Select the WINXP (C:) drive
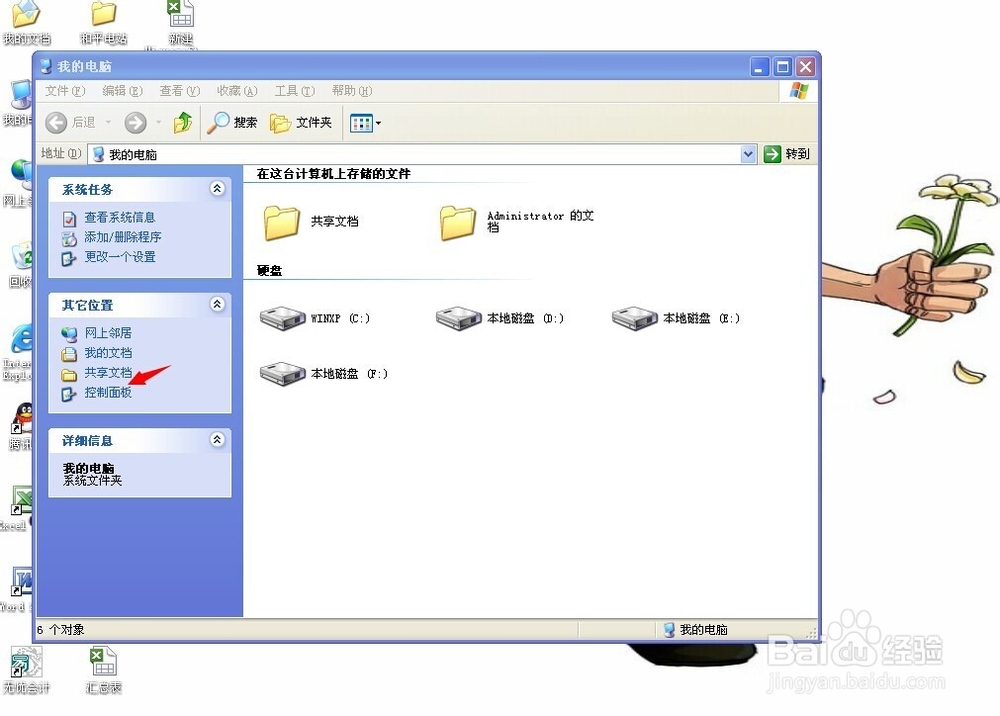 click(x=315, y=318)
